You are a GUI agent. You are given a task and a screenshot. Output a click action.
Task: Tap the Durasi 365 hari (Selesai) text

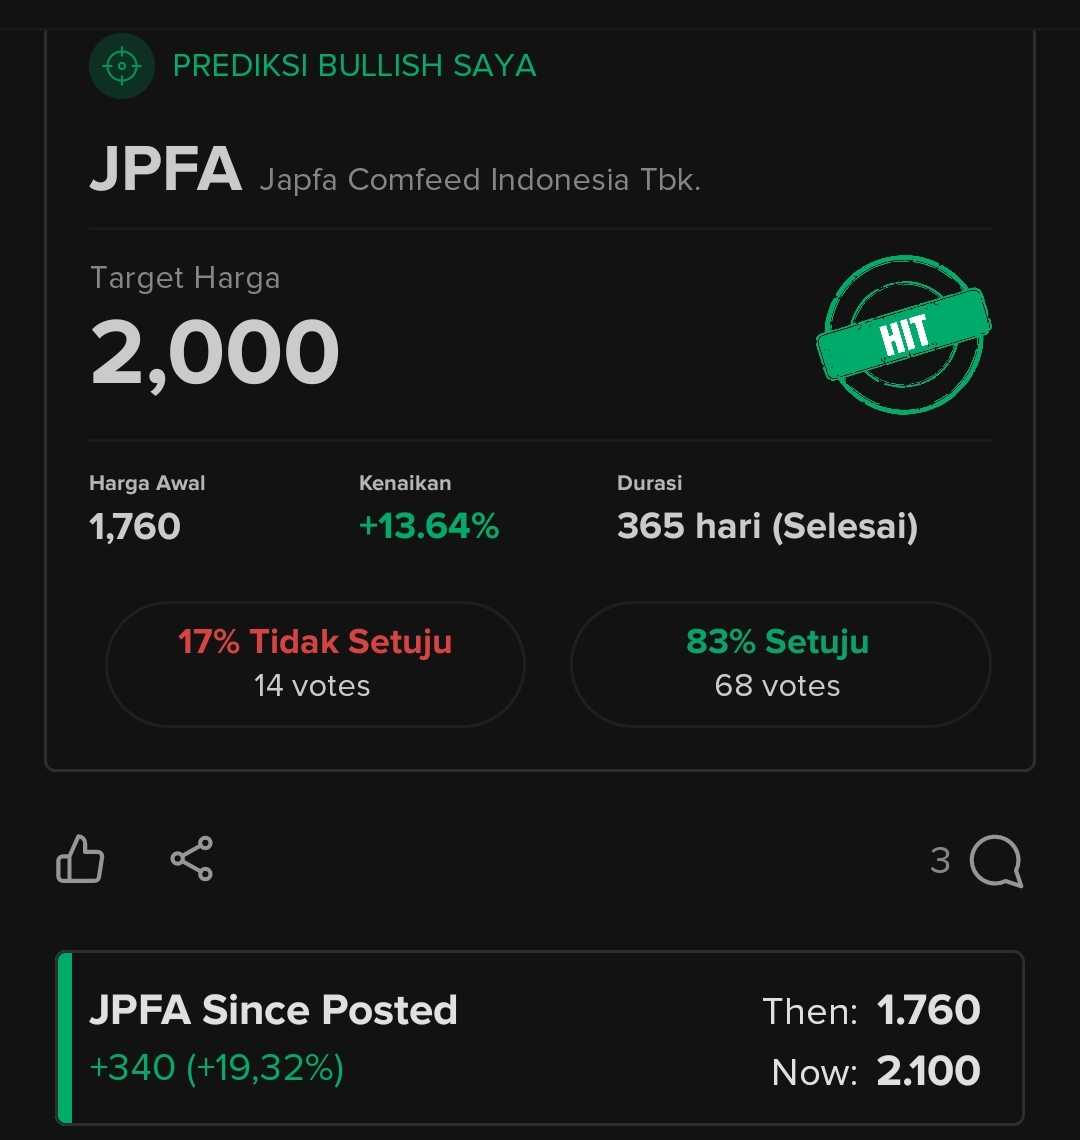pyautogui.click(x=767, y=526)
